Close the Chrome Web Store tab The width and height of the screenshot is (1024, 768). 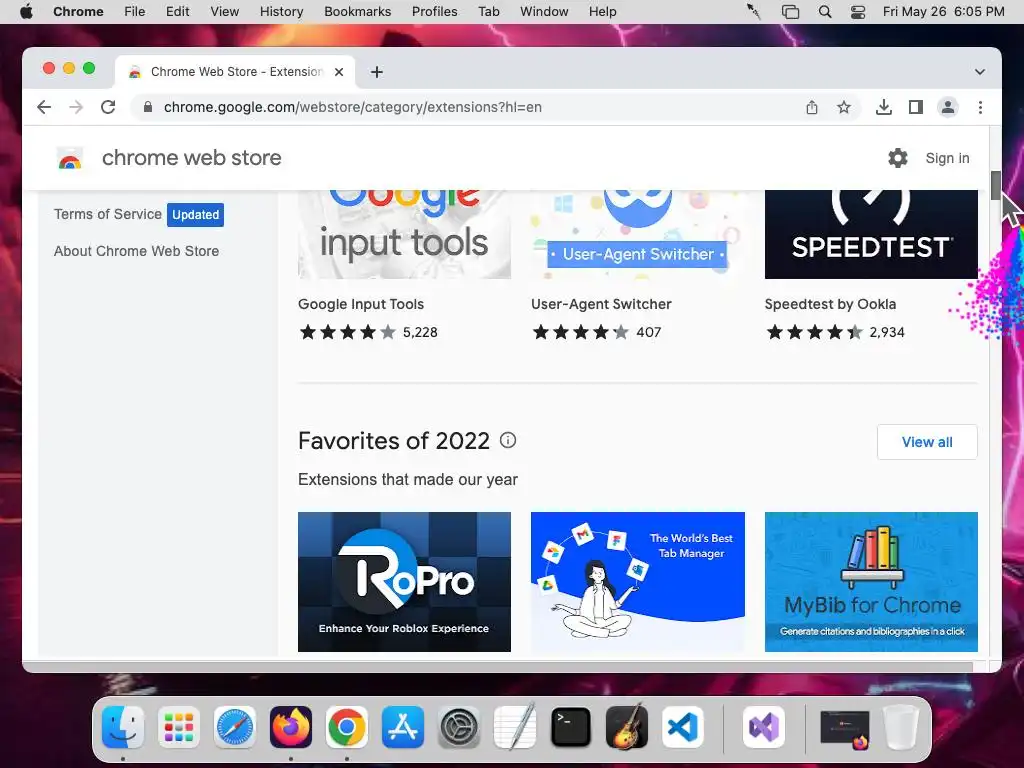click(x=339, y=72)
